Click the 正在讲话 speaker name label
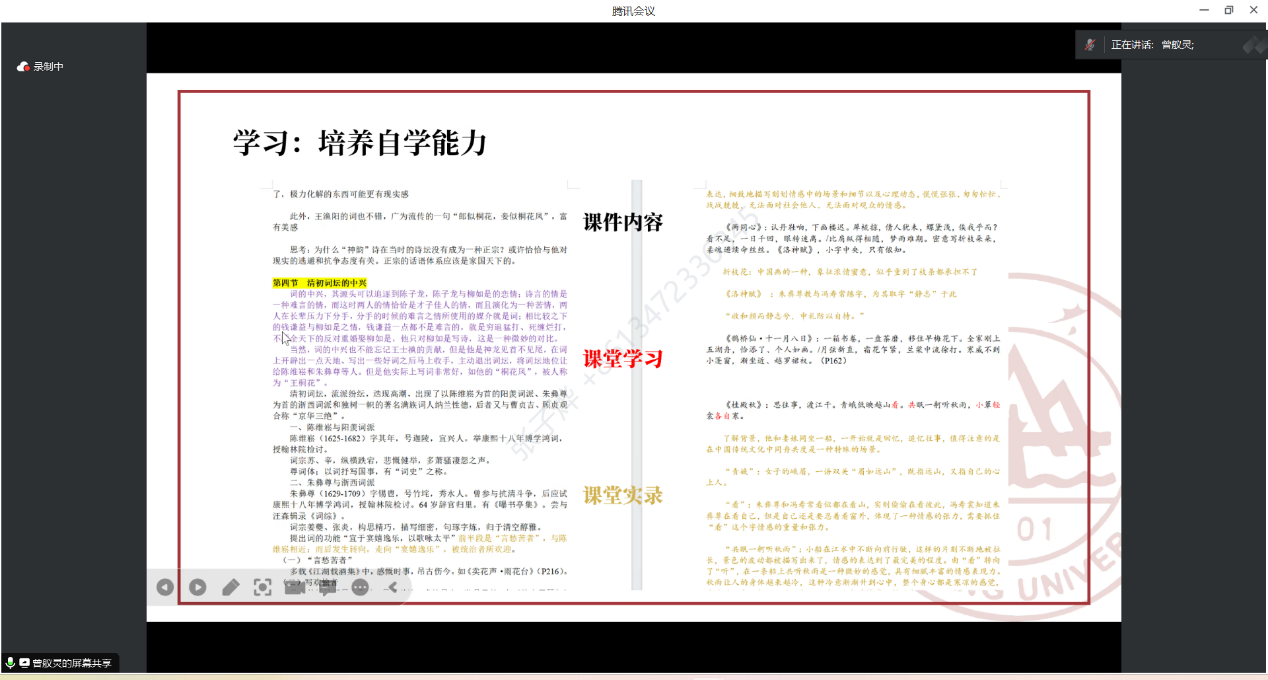The image size is (1268, 680). pos(1152,45)
